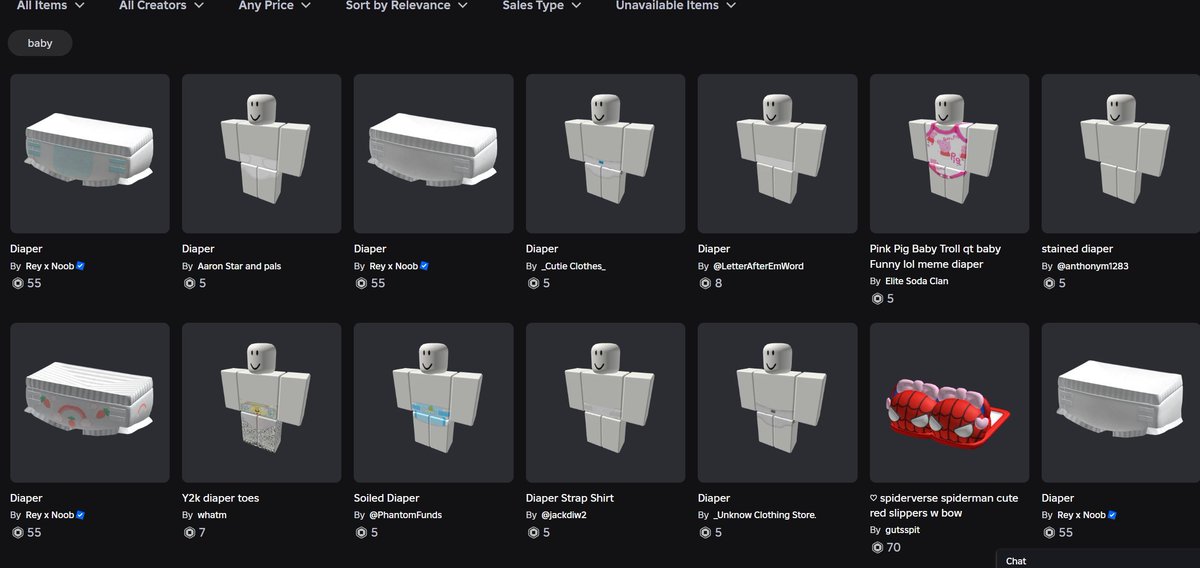Image resolution: width=1200 pixels, height=568 pixels.
Task: Click Robux icon under @anthonym1283
Action: pos(1048,283)
